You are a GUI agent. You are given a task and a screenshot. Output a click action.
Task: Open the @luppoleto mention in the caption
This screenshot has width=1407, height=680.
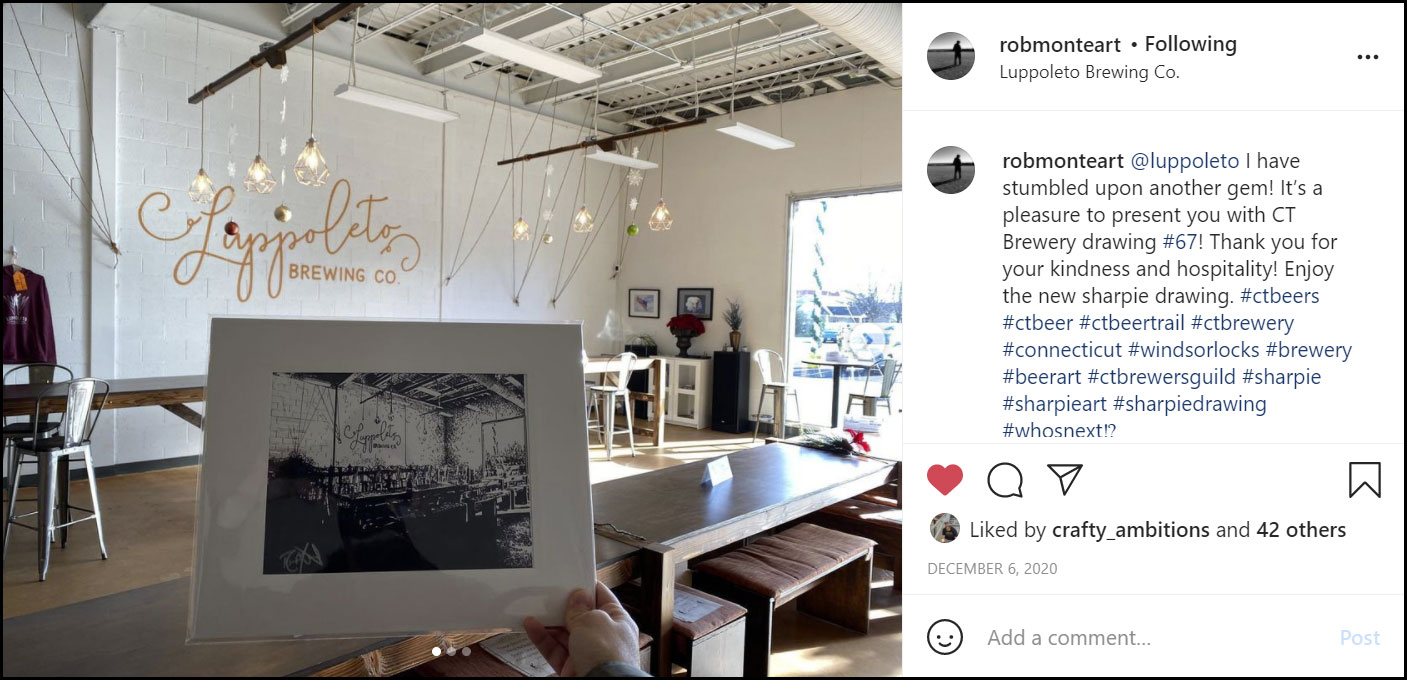pyautogui.click(x=1185, y=161)
